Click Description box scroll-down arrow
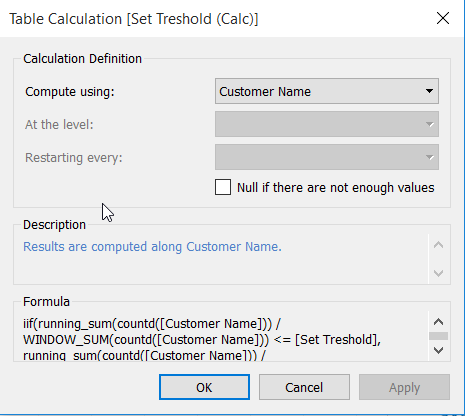465x416 pixels. (x=438, y=273)
